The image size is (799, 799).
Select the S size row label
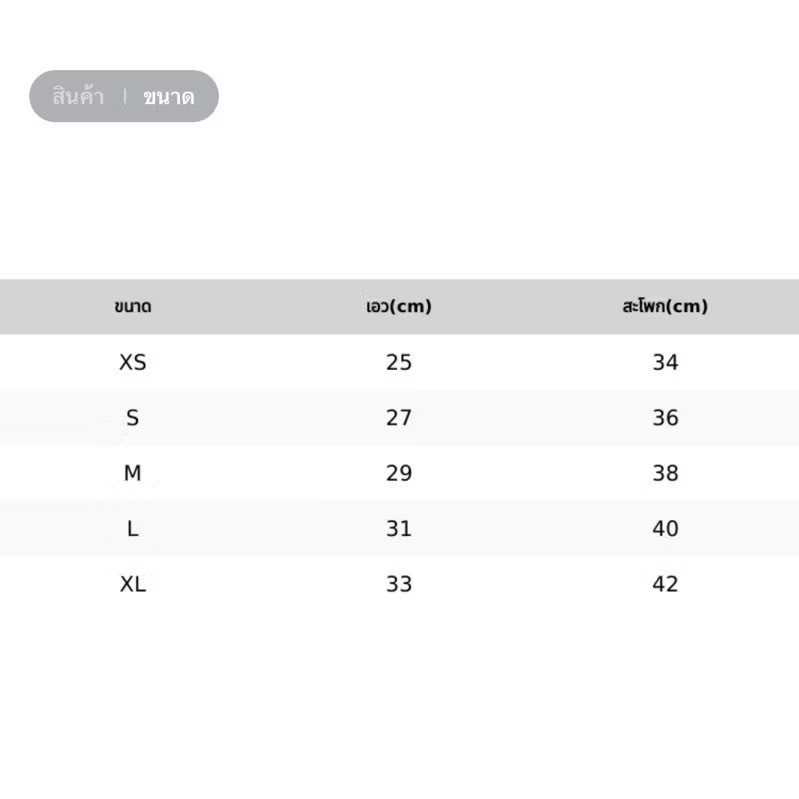tap(132, 418)
